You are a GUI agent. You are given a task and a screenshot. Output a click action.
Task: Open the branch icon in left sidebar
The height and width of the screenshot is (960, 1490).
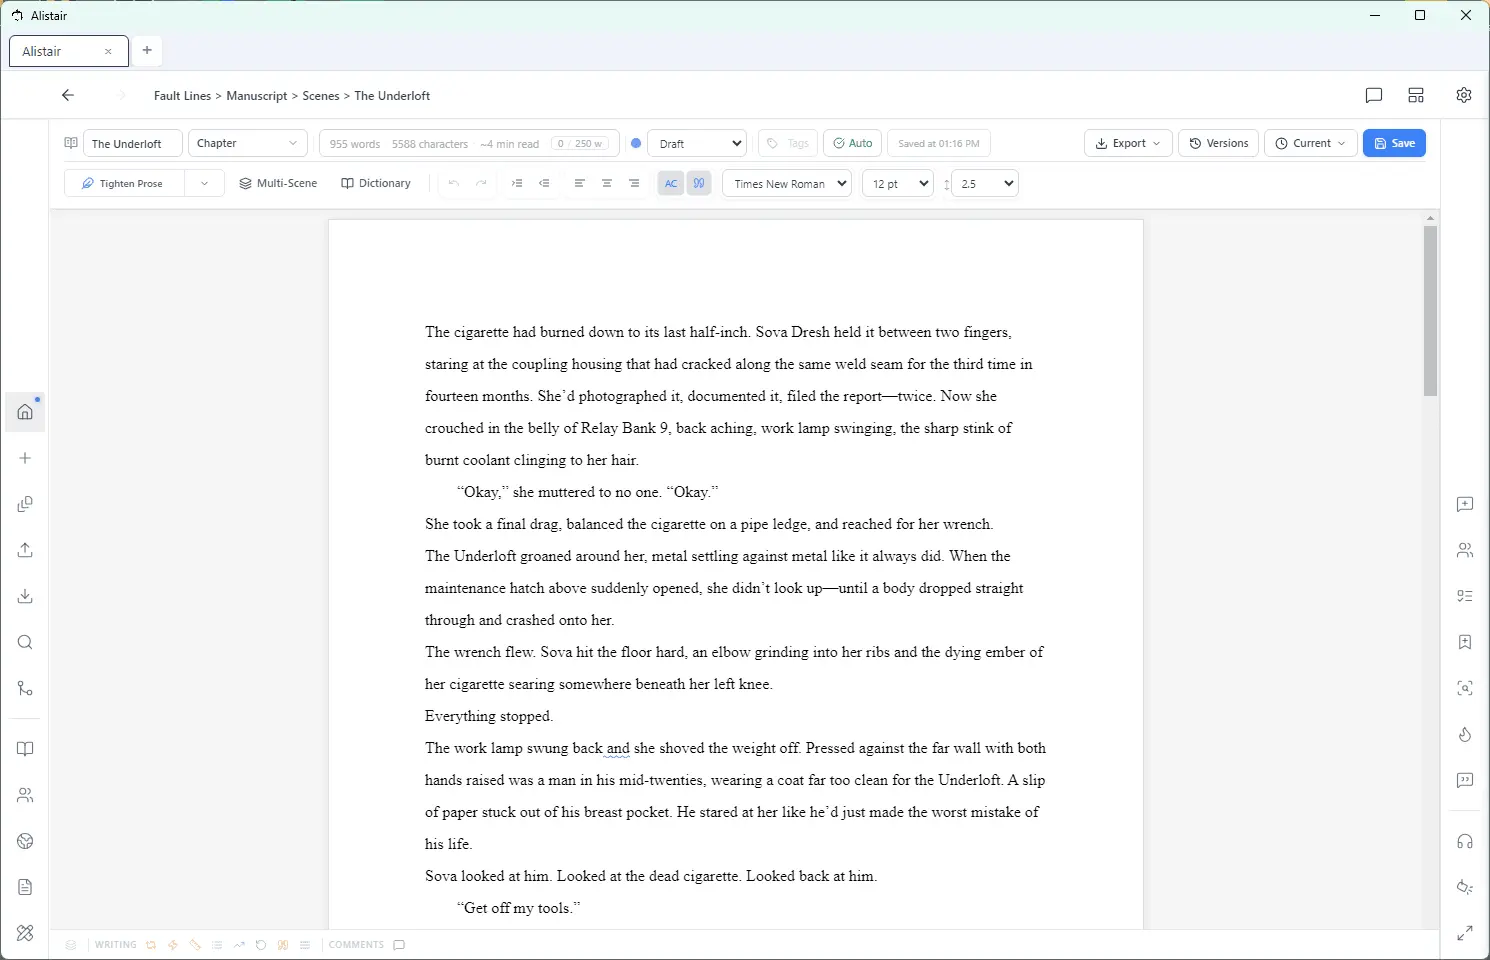(x=25, y=688)
